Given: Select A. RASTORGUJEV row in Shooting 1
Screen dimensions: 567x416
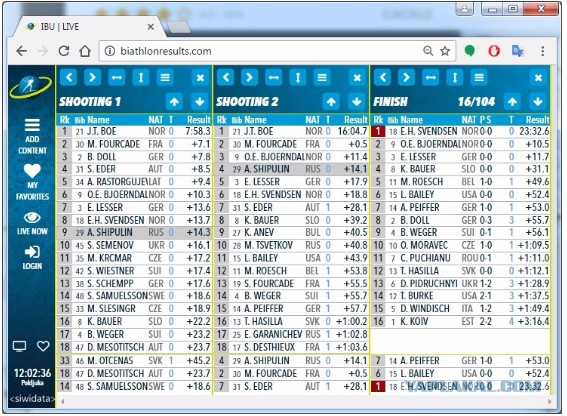Looking at the screenshot, I should pyautogui.click(x=134, y=182).
